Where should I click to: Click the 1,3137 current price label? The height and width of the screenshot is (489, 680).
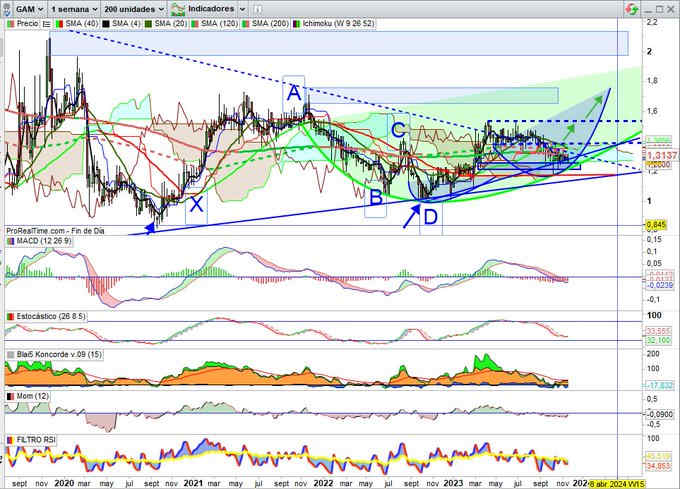pos(661,155)
